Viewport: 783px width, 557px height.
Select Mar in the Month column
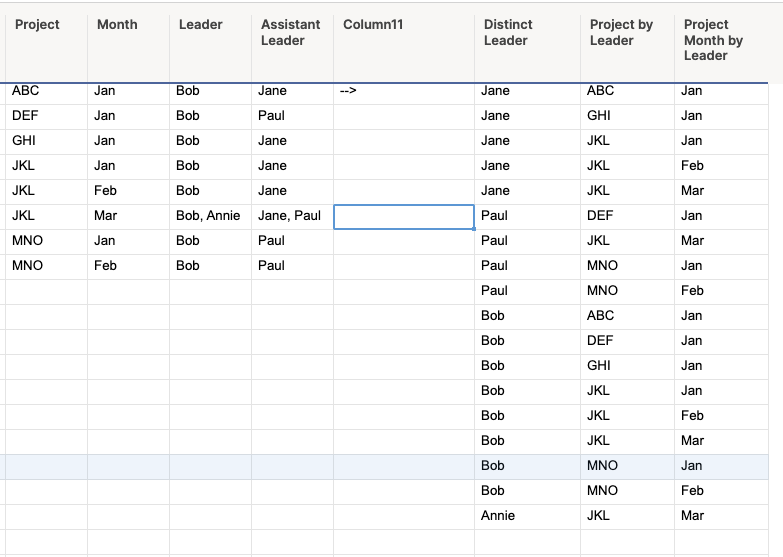point(105,216)
